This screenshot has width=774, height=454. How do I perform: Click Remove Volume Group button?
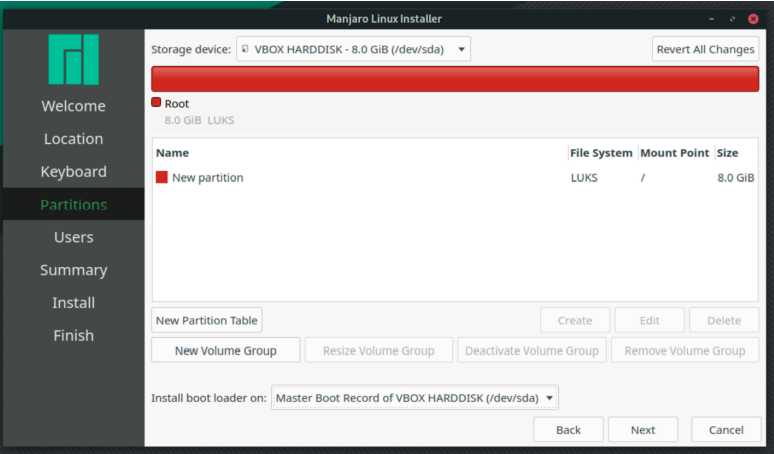685,350
